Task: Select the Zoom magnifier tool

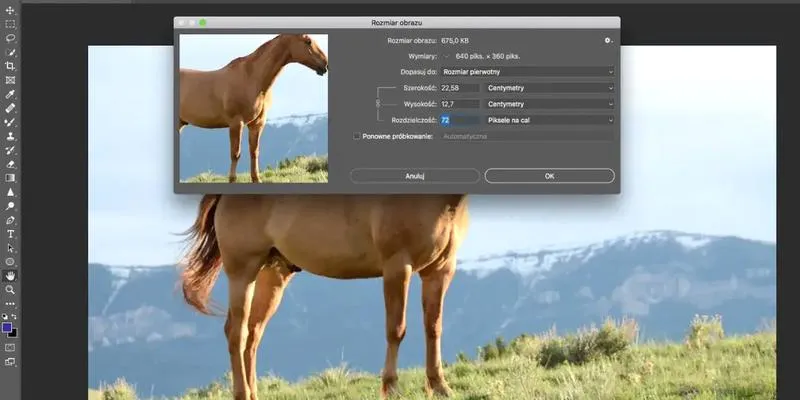Action: tap(10, 290)
